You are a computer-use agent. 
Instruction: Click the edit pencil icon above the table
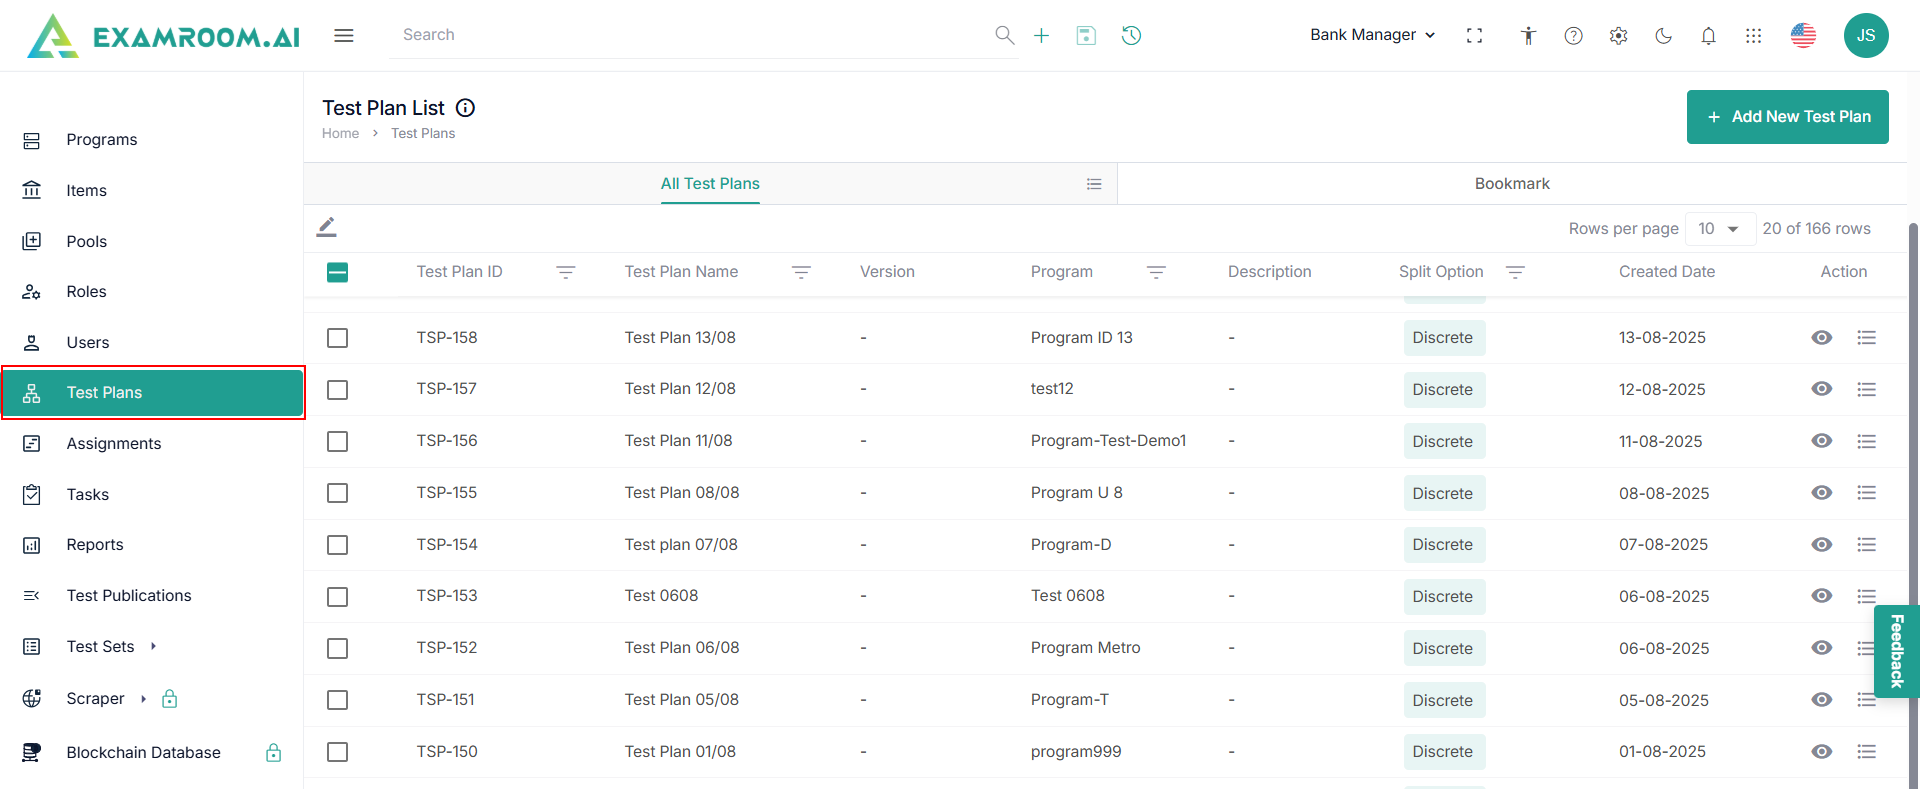[x=327, y=227]
